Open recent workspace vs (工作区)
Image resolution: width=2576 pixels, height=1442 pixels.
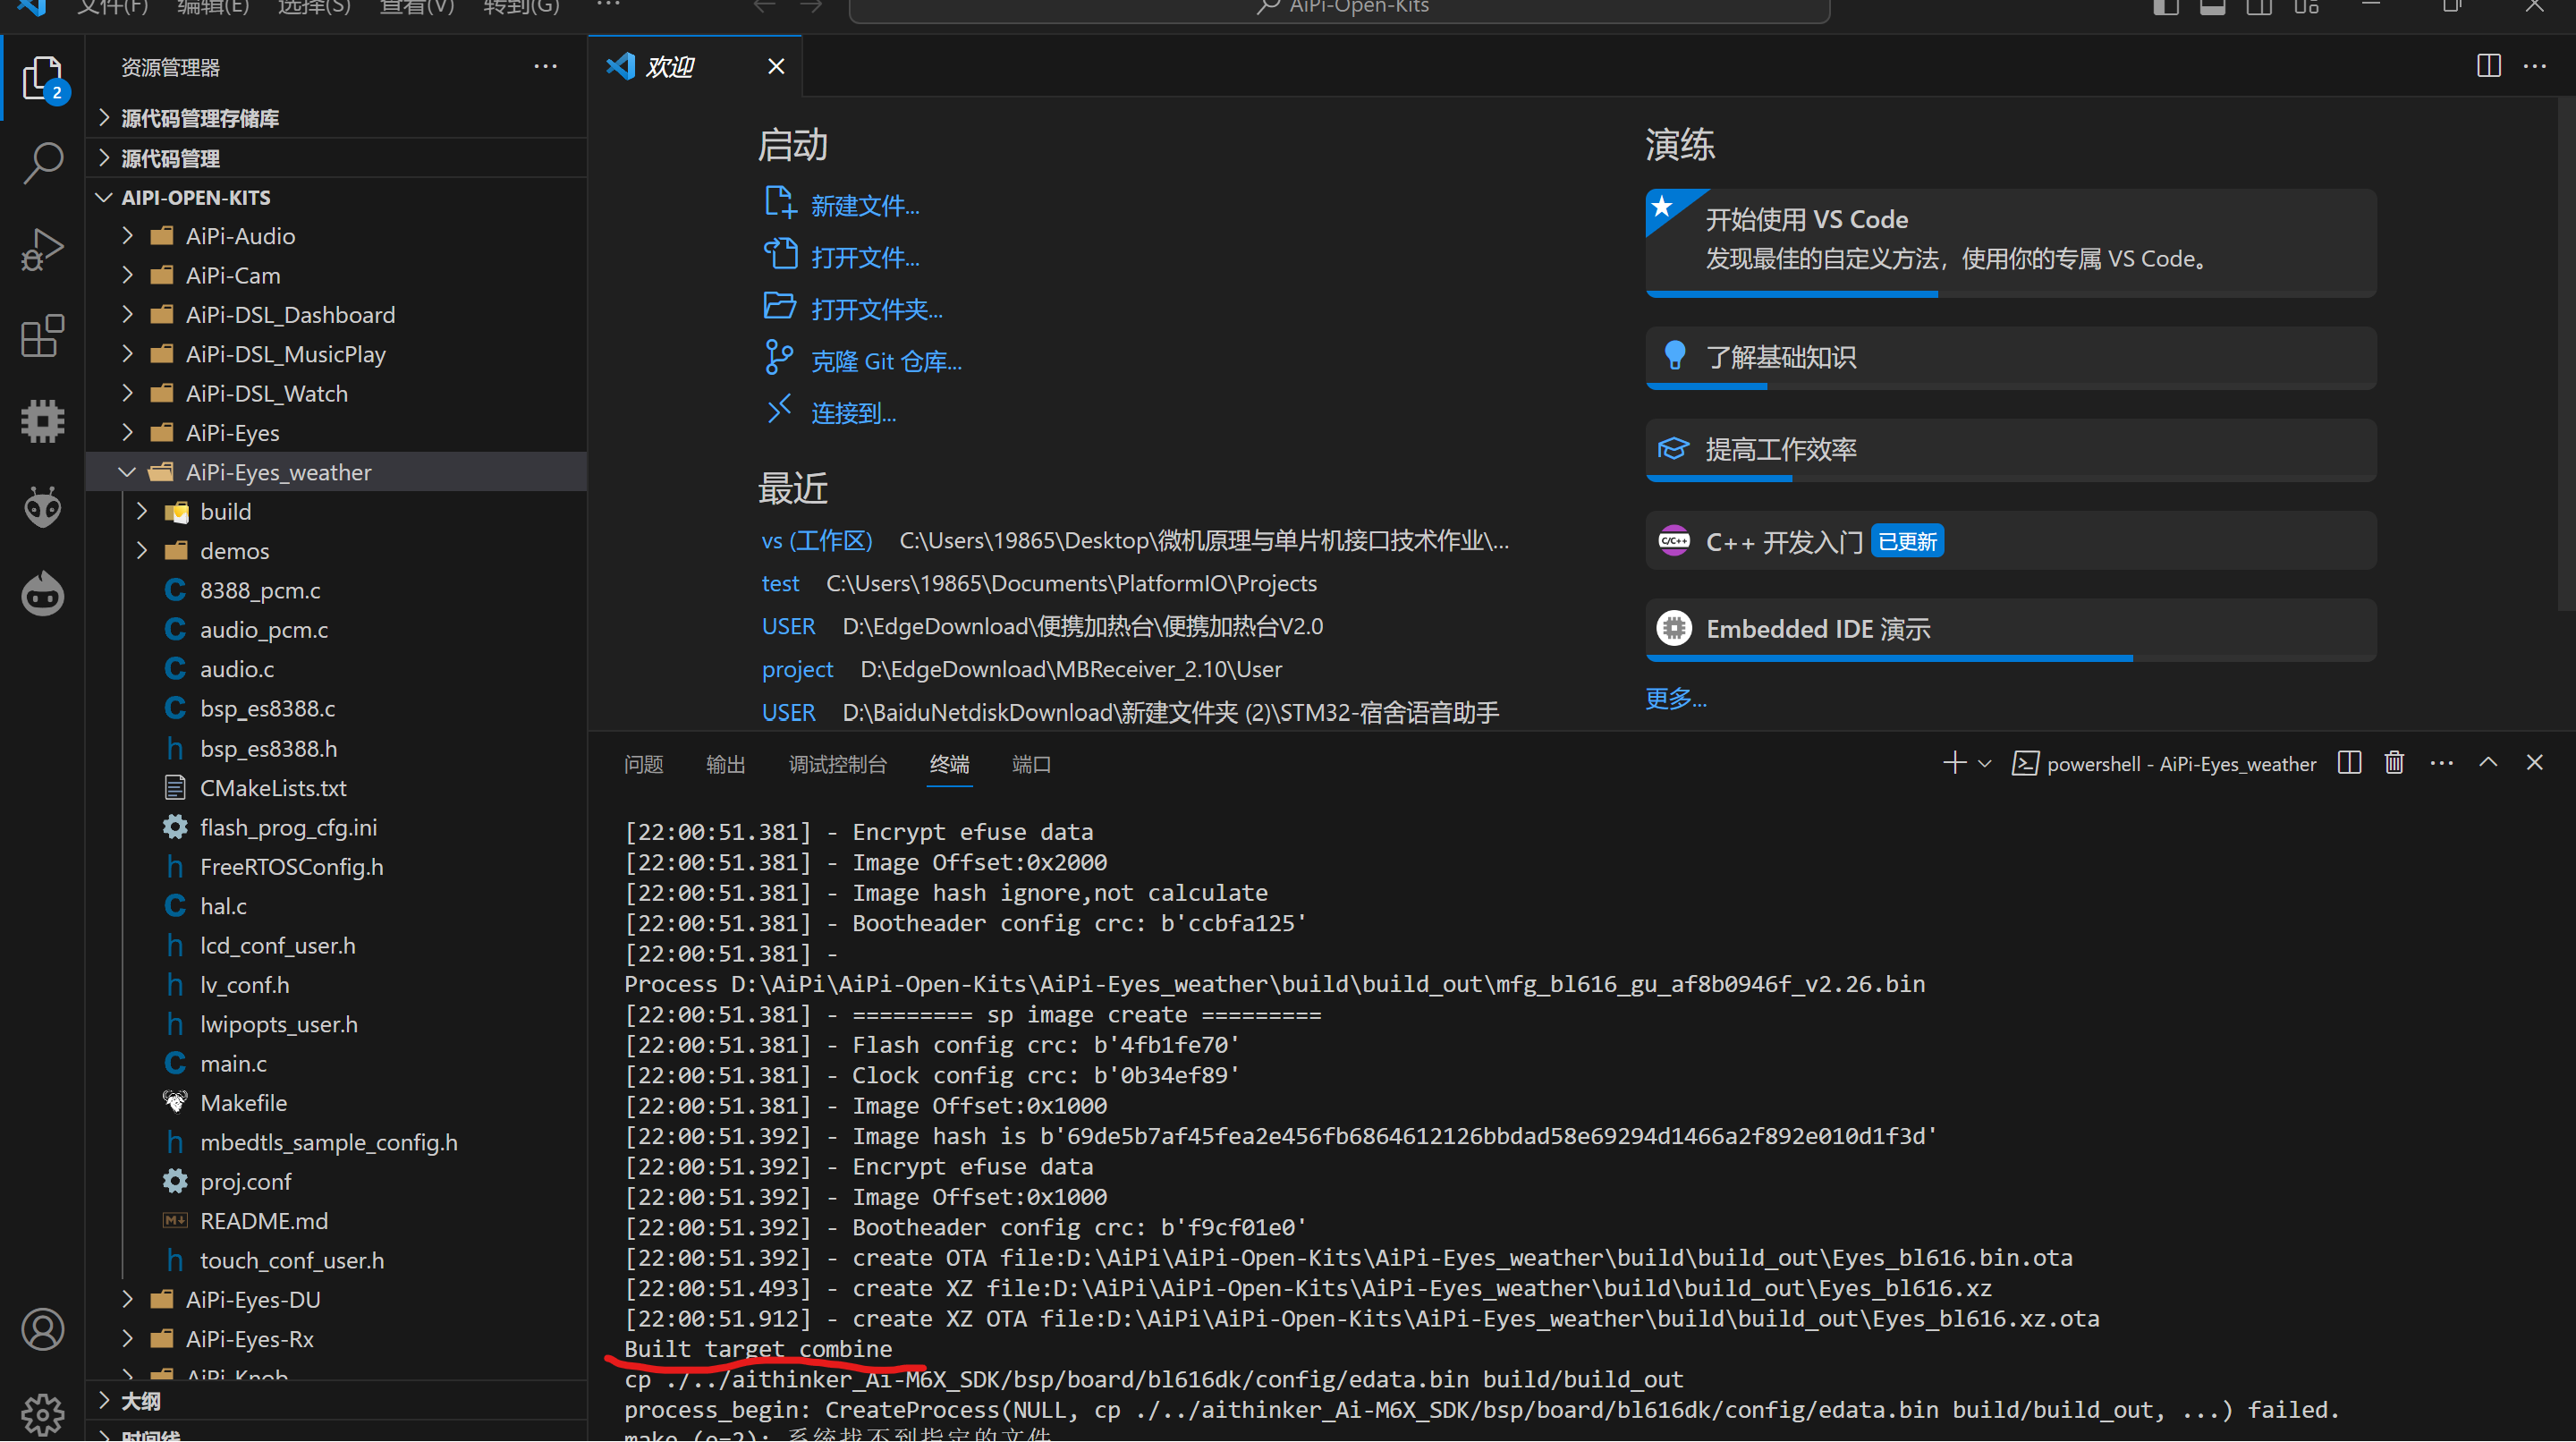click(x=817, y=541)
